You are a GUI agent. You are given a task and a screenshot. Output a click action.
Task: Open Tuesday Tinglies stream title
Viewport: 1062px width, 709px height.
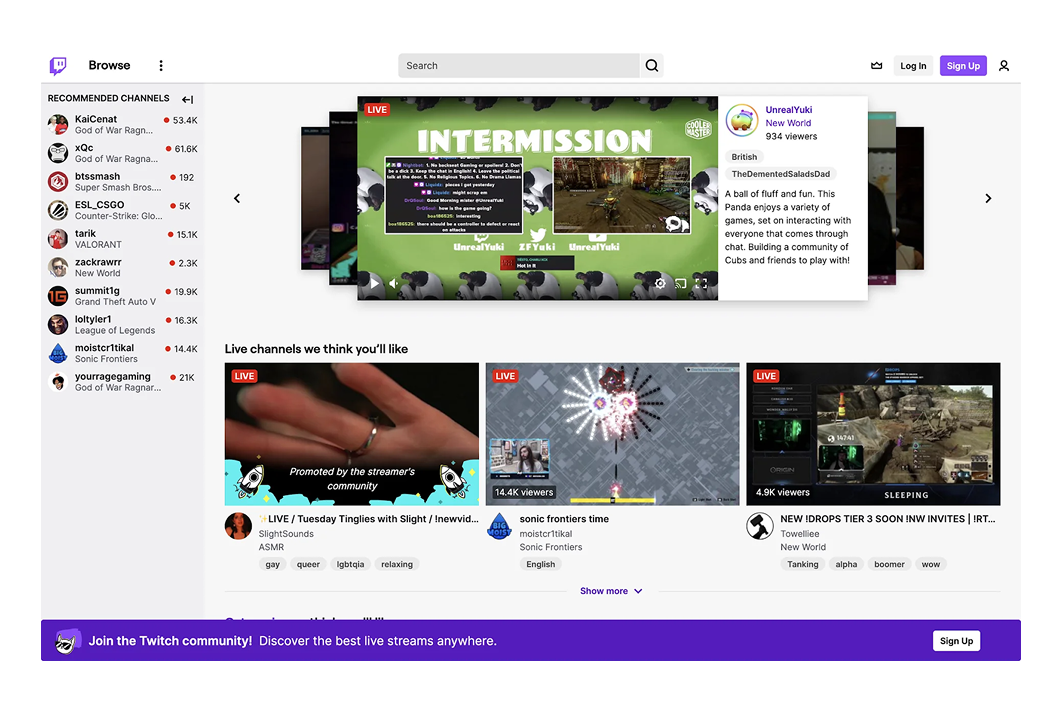pos(368,519)
